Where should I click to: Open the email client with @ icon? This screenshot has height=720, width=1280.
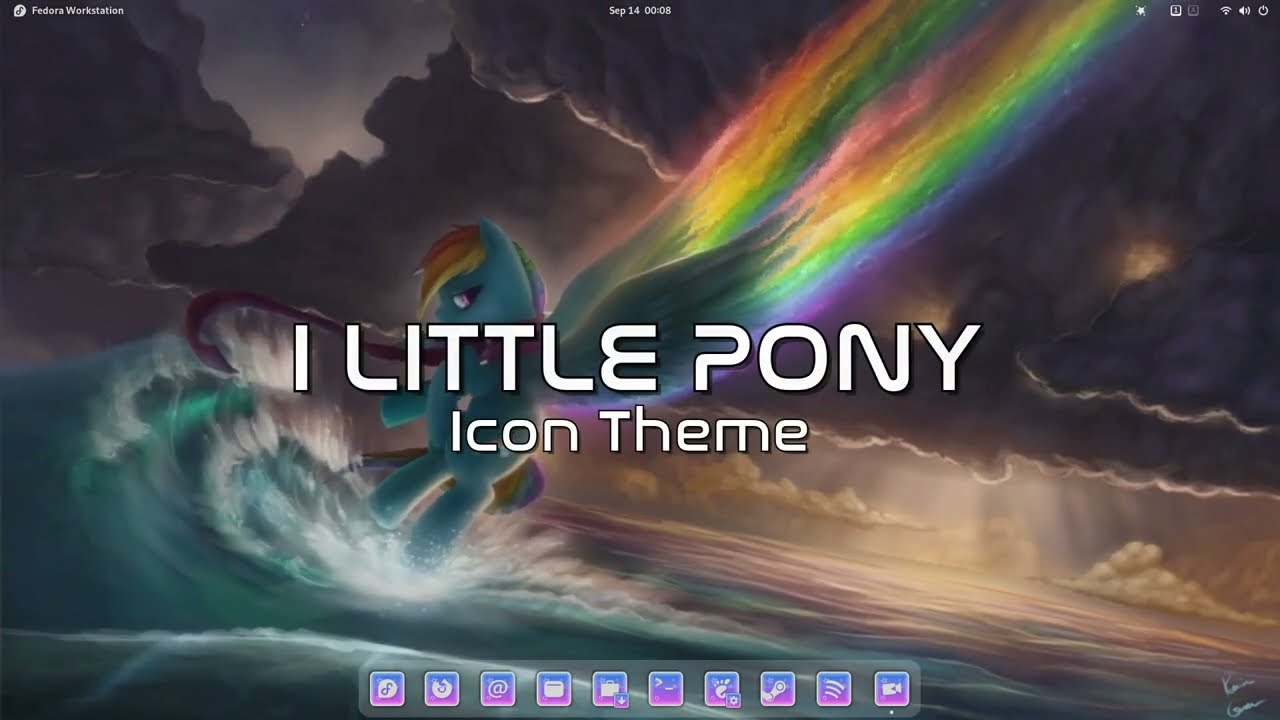[499, 688]
